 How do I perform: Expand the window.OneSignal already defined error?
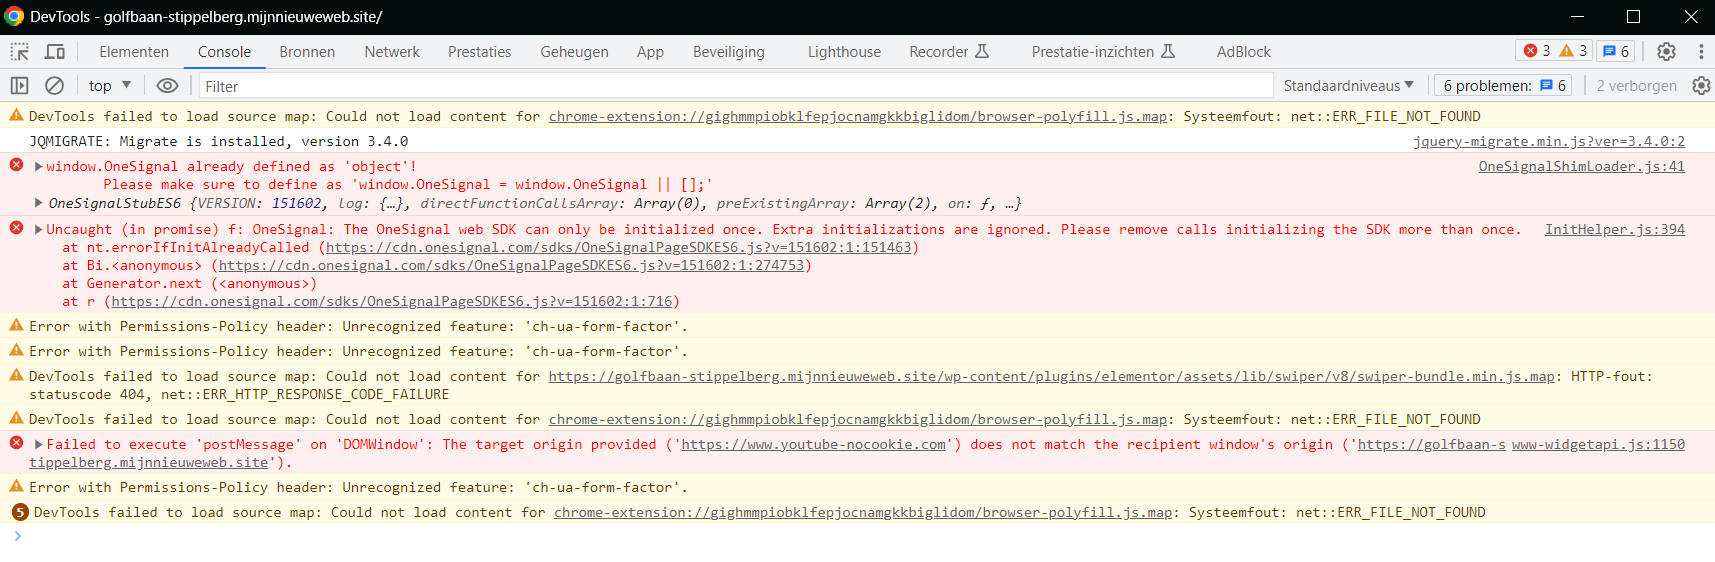[39, 167]
